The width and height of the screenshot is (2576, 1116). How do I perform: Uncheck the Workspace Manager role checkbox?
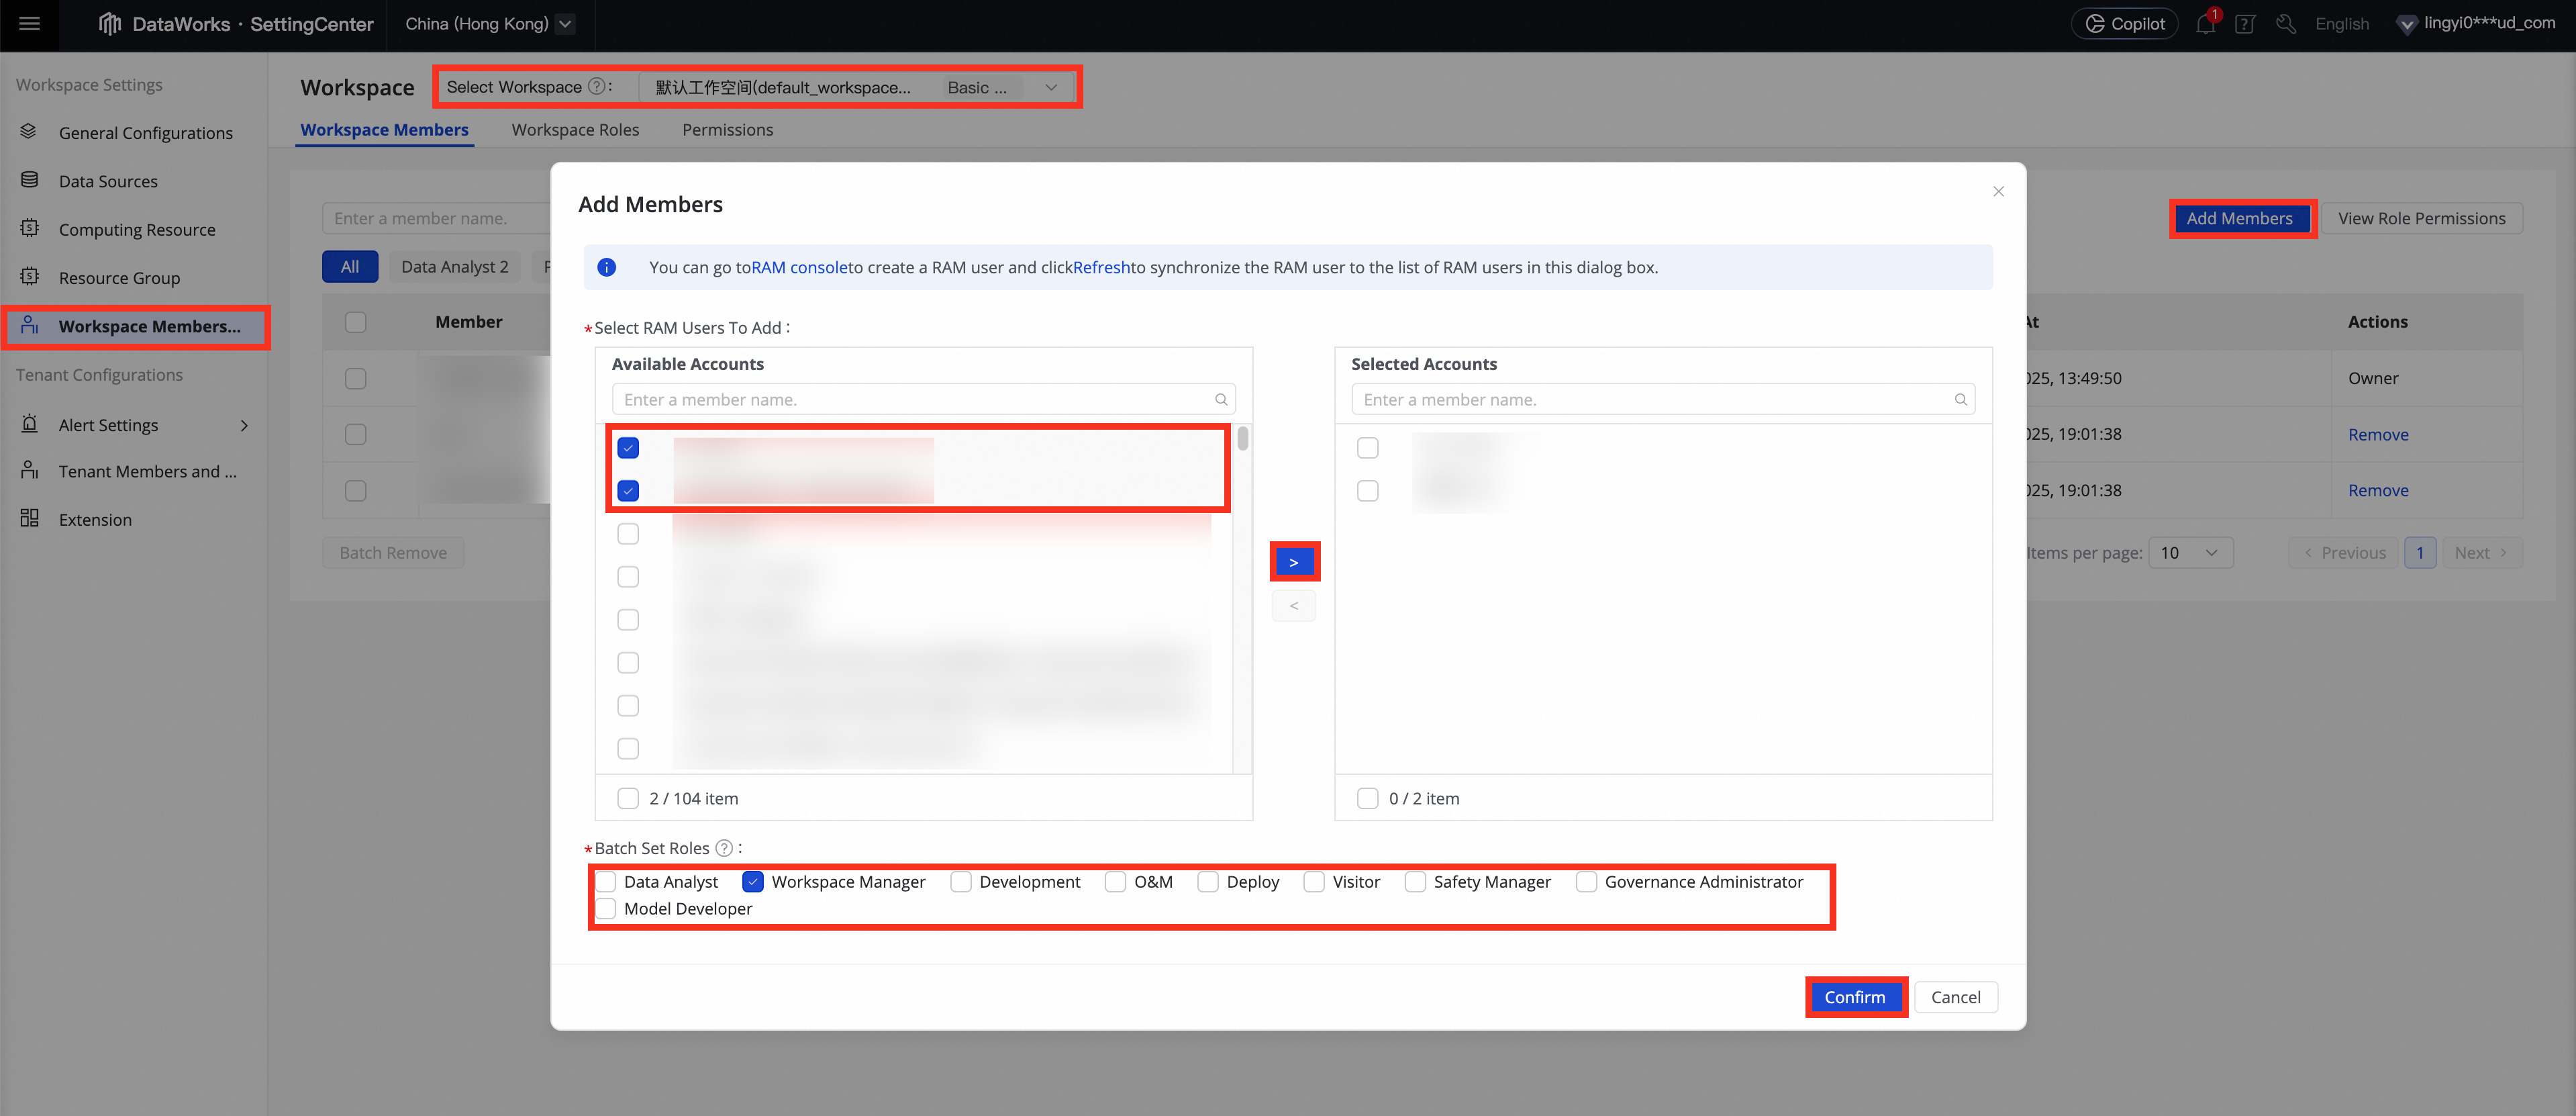(753, 881)
